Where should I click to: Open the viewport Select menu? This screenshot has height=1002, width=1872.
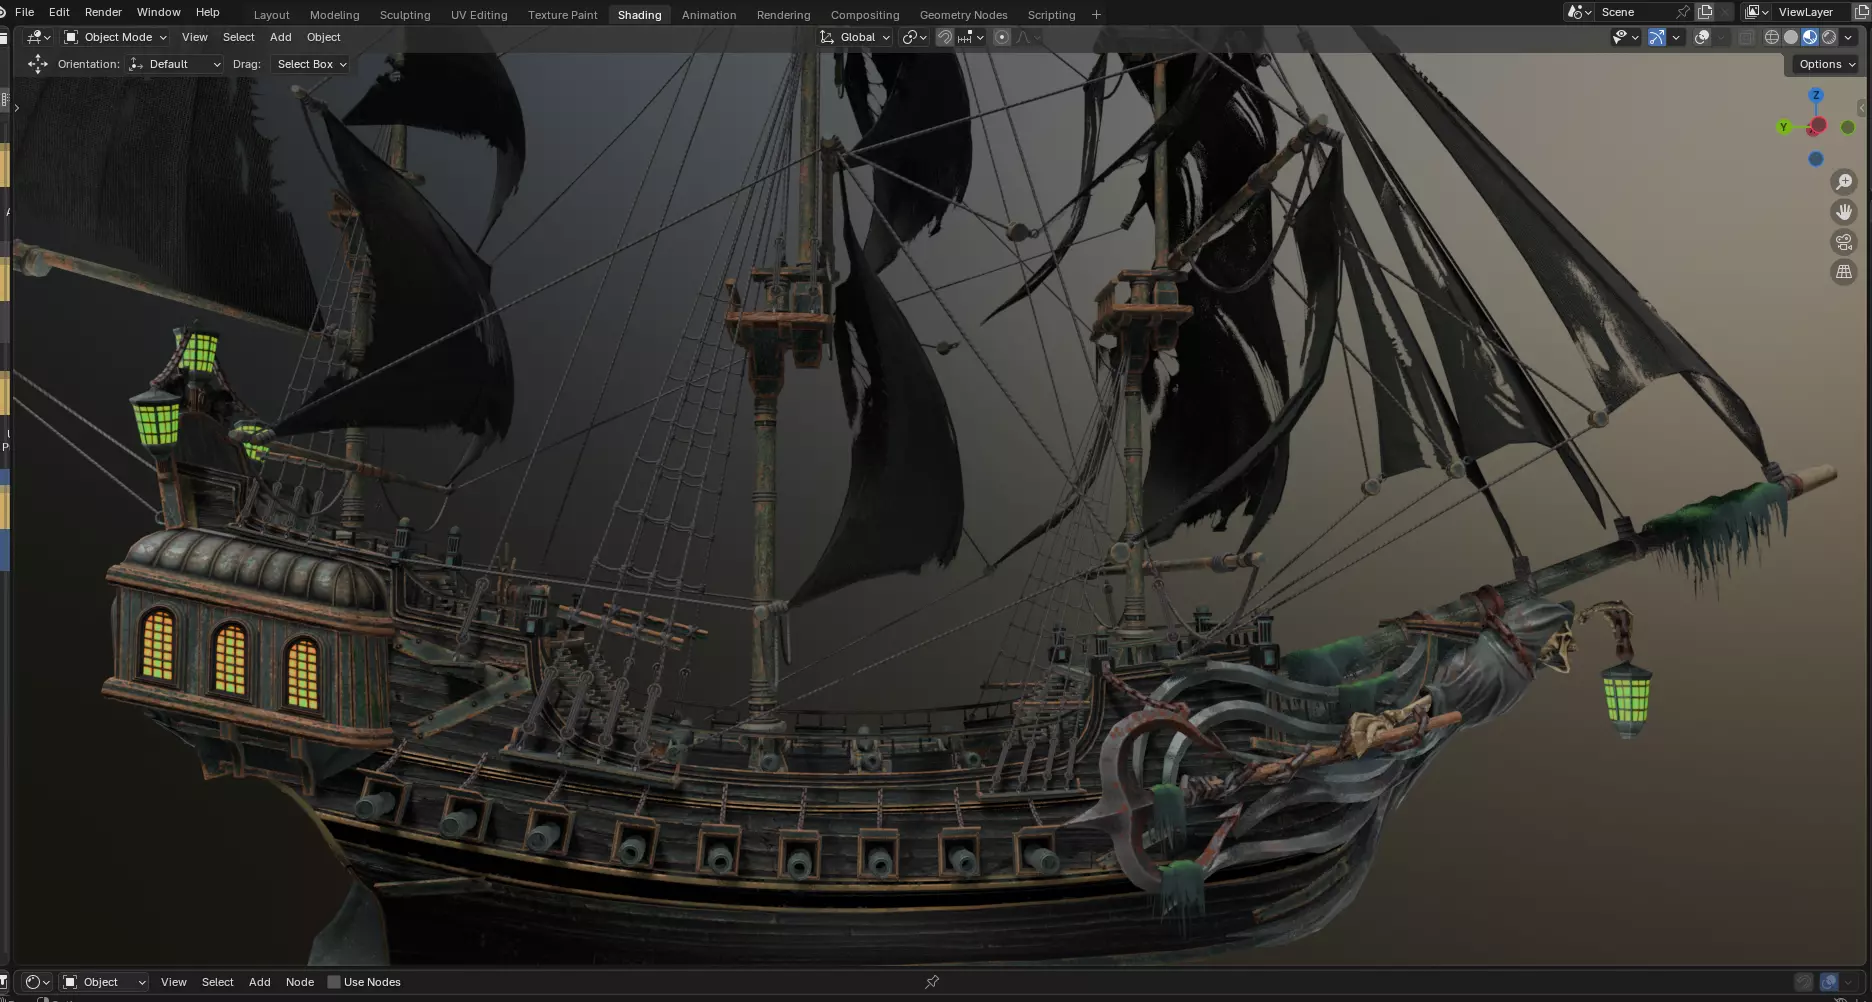[238, 37]
